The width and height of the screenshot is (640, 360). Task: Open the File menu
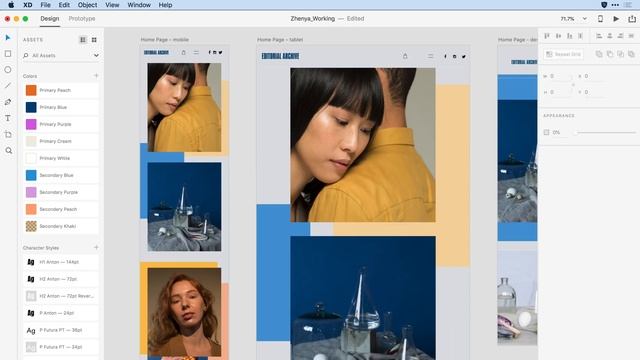pos(45,5)
